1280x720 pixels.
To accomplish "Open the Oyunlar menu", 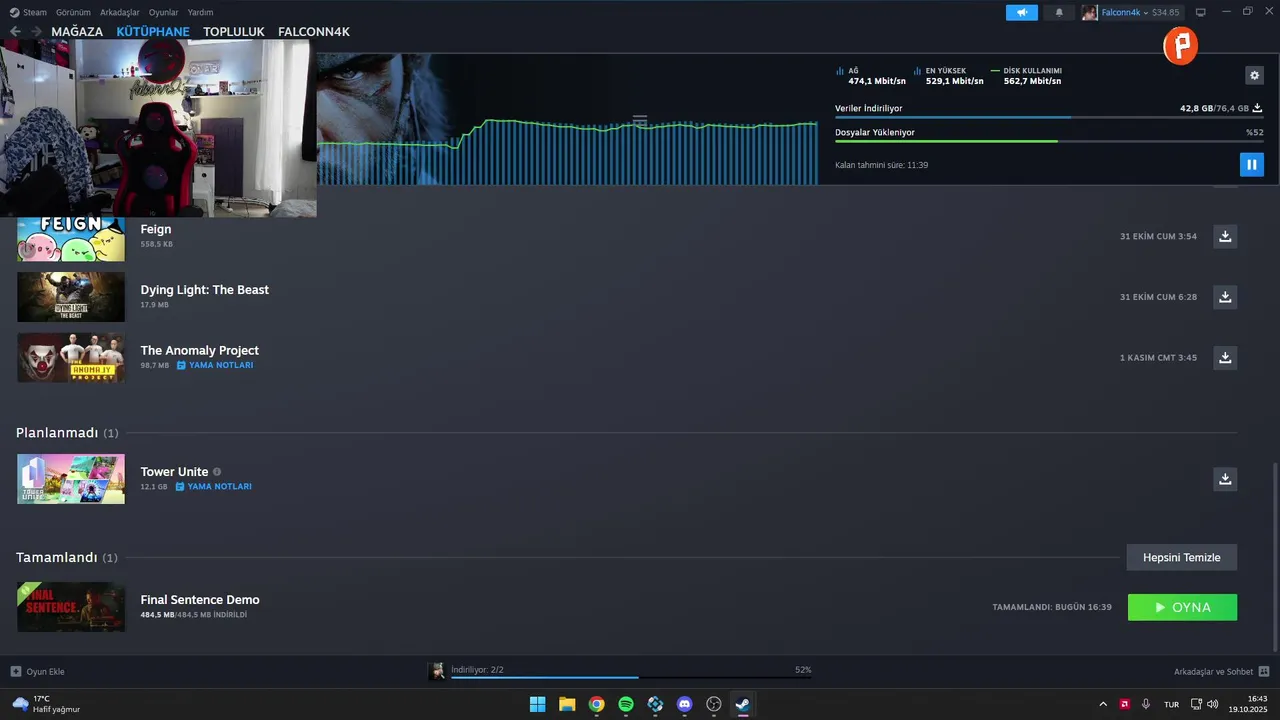I will pos(164,12).
